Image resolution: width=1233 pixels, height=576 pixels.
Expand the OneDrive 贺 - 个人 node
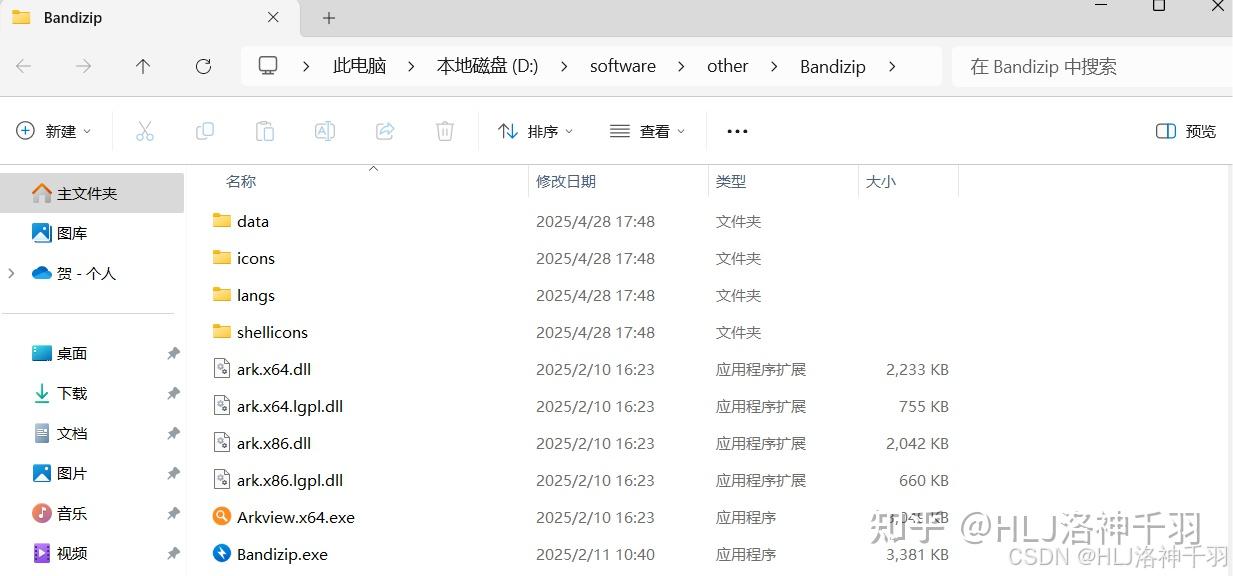12,273
